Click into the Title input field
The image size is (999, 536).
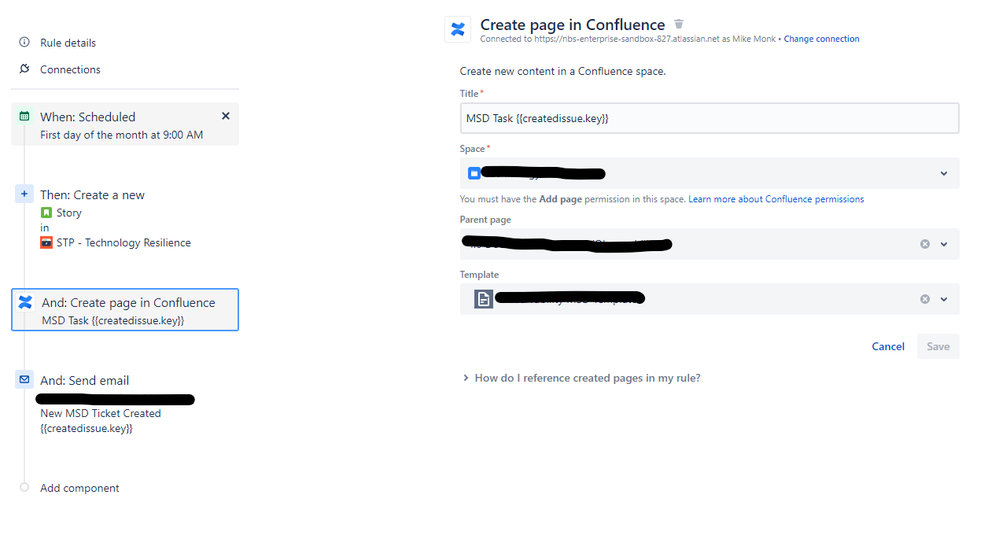[709, 119]
